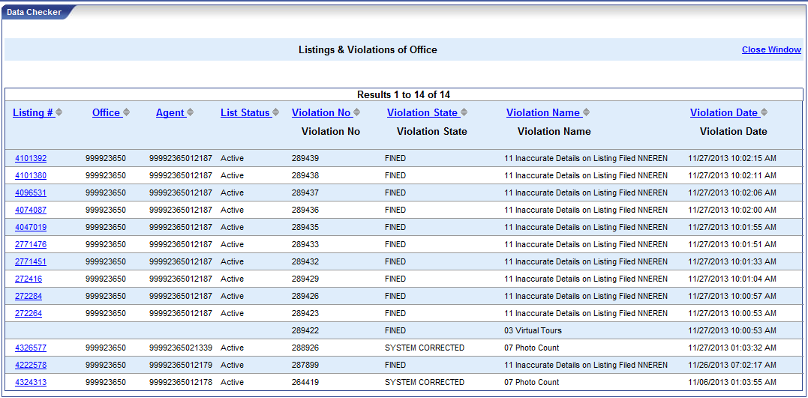808x398 pixels.
Task: Click SYSTEM CORRECTED state for violation 264419
Action: pyautogui.click(x=424, y=382)
